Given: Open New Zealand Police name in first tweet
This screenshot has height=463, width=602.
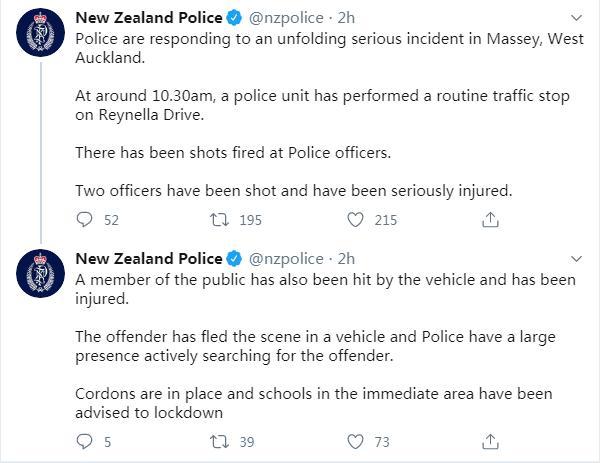Looking at the screenshot, I should [149, 18].
